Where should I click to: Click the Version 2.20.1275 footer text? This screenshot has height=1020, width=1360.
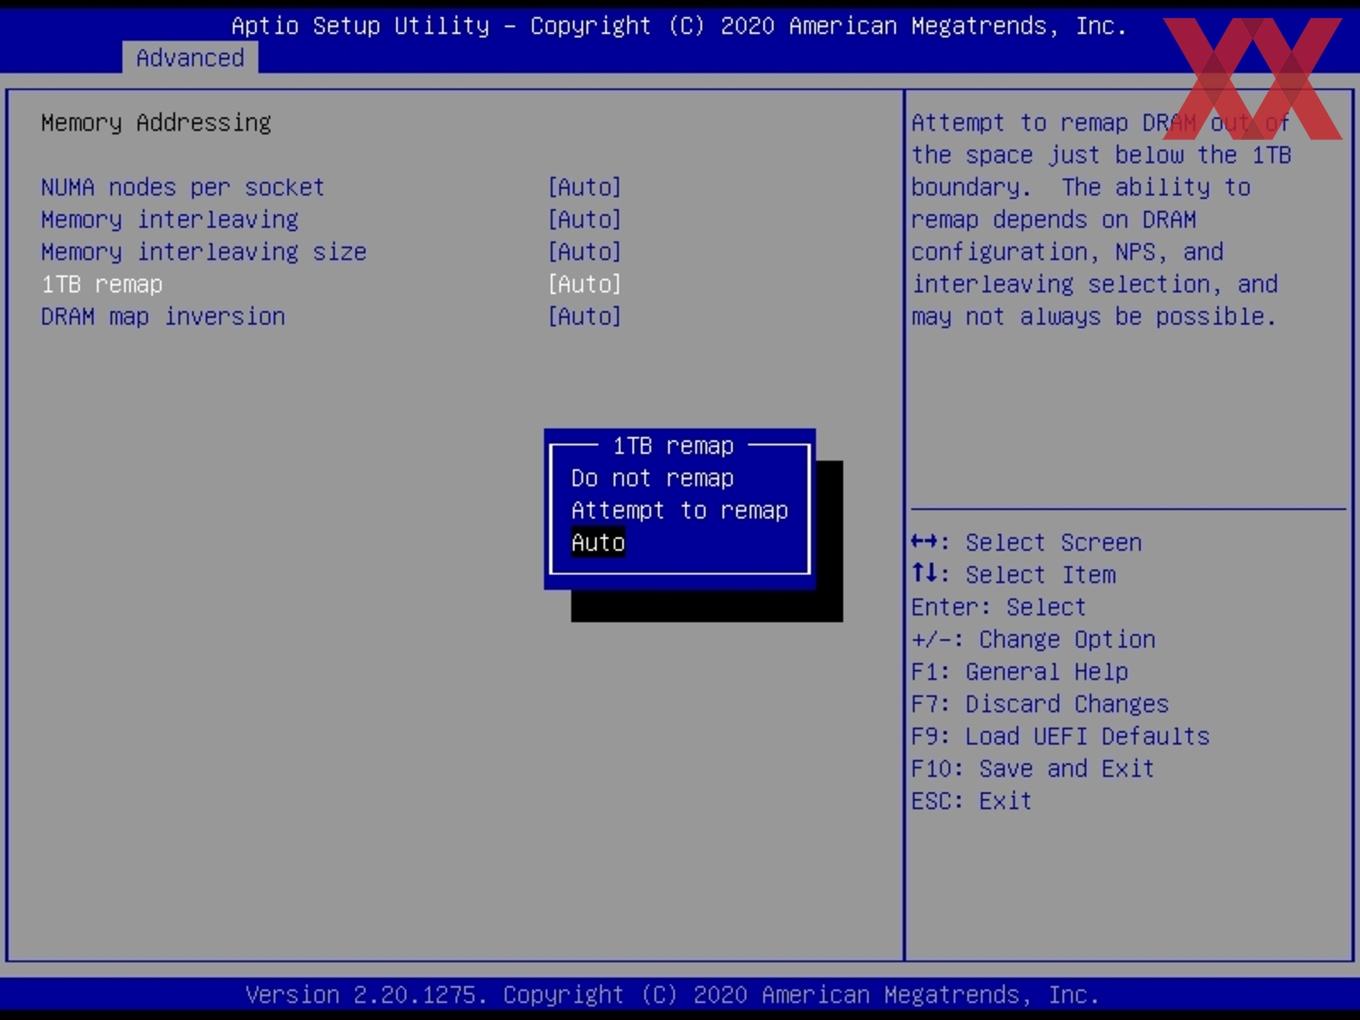672,995
